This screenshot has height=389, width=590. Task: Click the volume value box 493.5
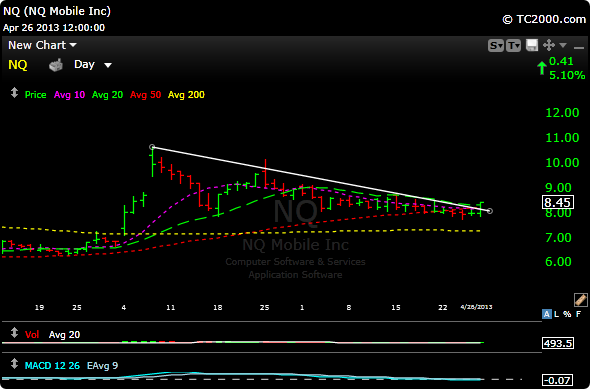(x=558, y=343)
